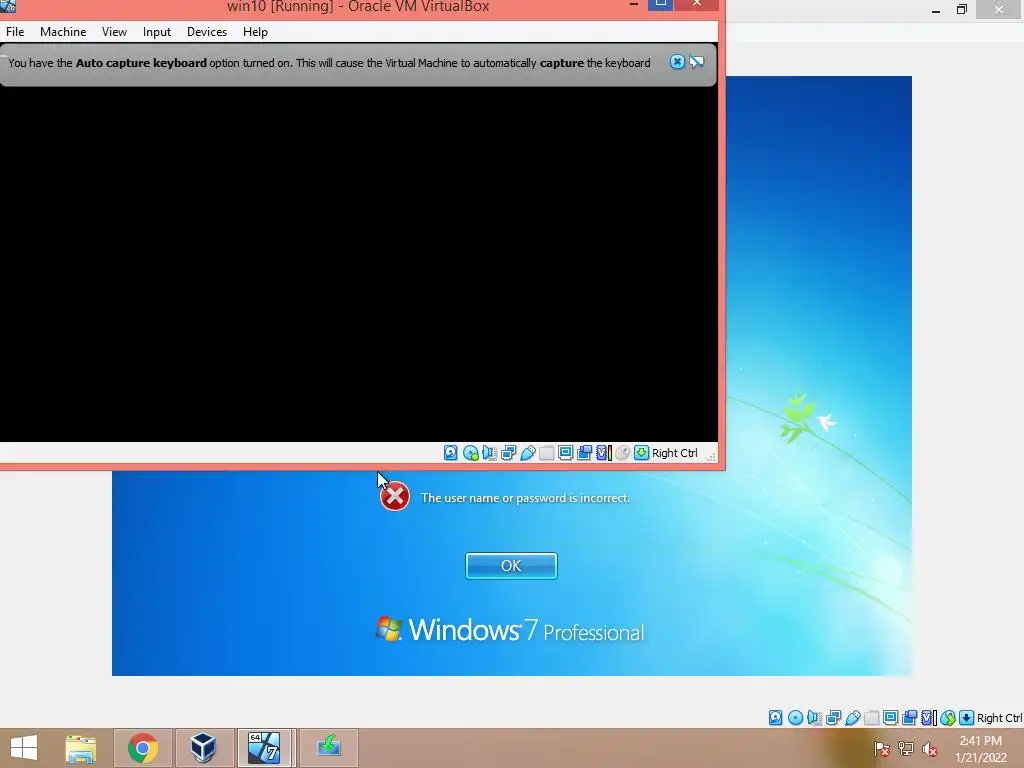Restore down the background Windows 7 VM window
Image resolution: width=1024 pixels, height=768 pixels.
click(x=962, y=9)
